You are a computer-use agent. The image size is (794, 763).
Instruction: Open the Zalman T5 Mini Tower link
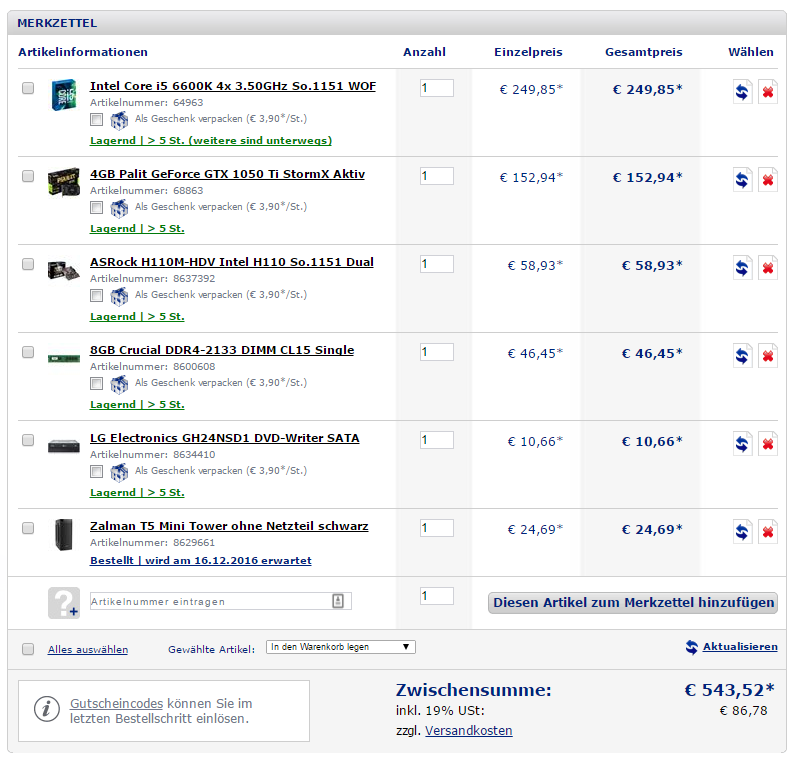click(x=229, y=527)
